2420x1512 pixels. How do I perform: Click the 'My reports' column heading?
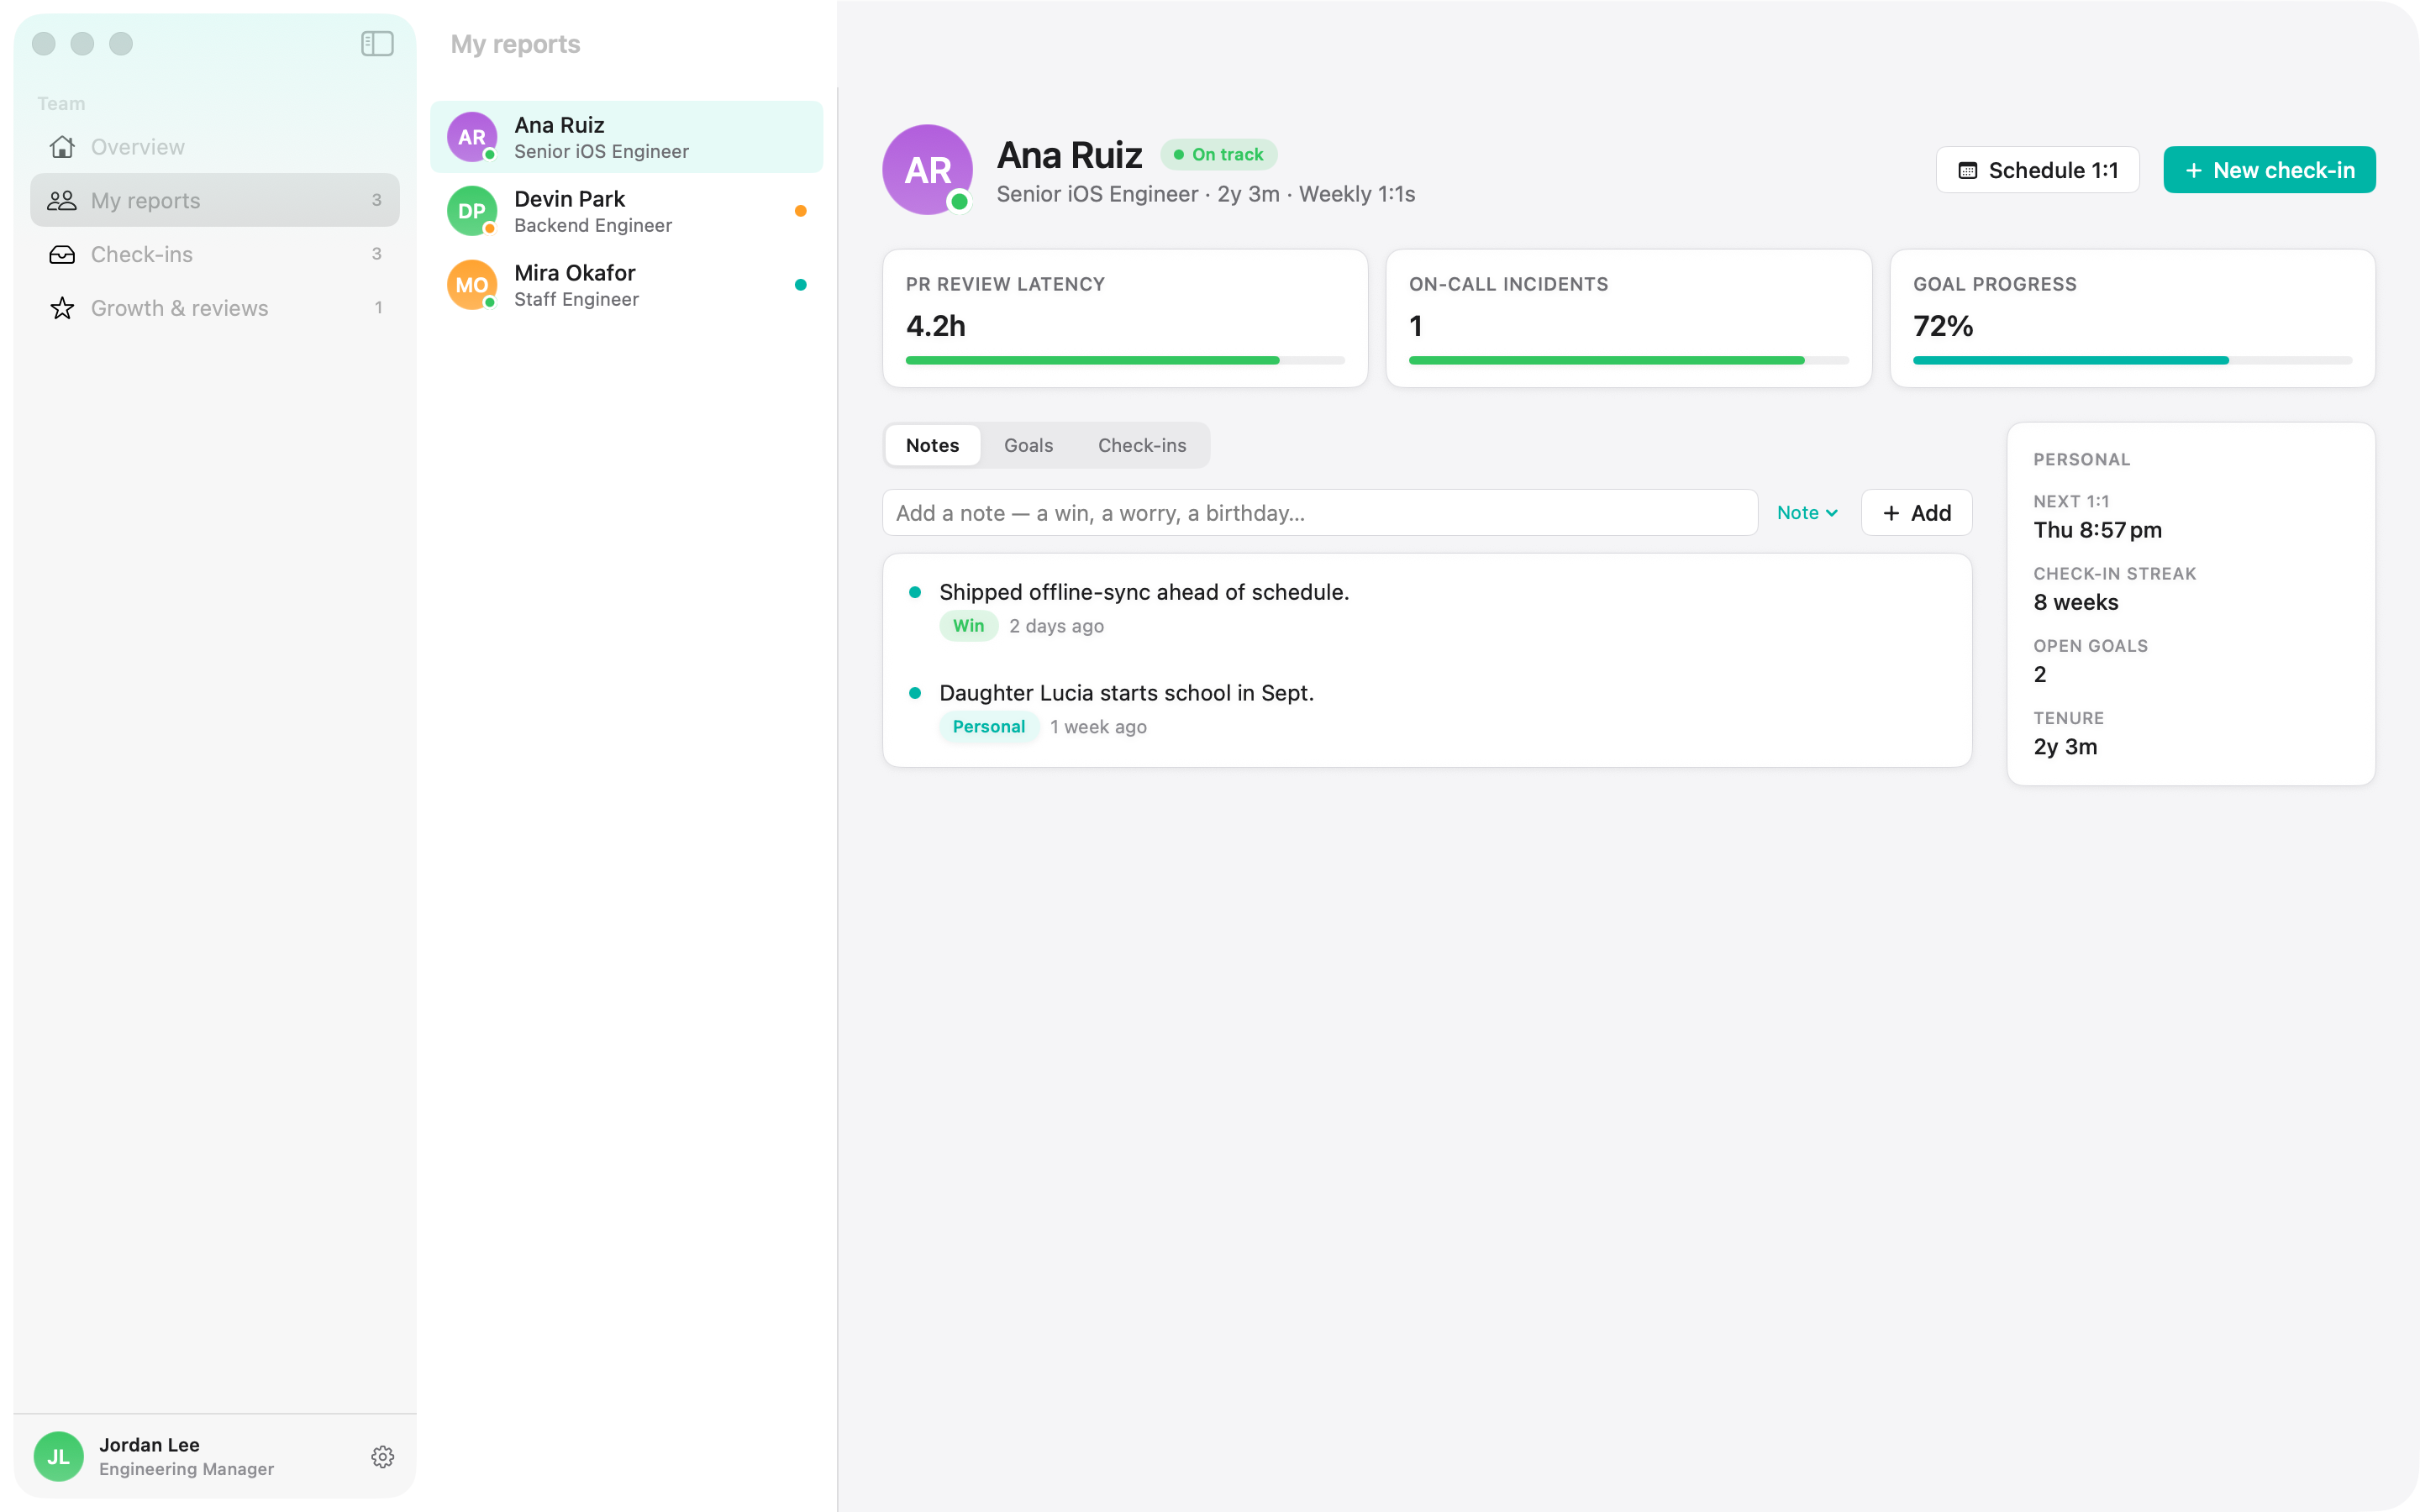tap(515, 44)
